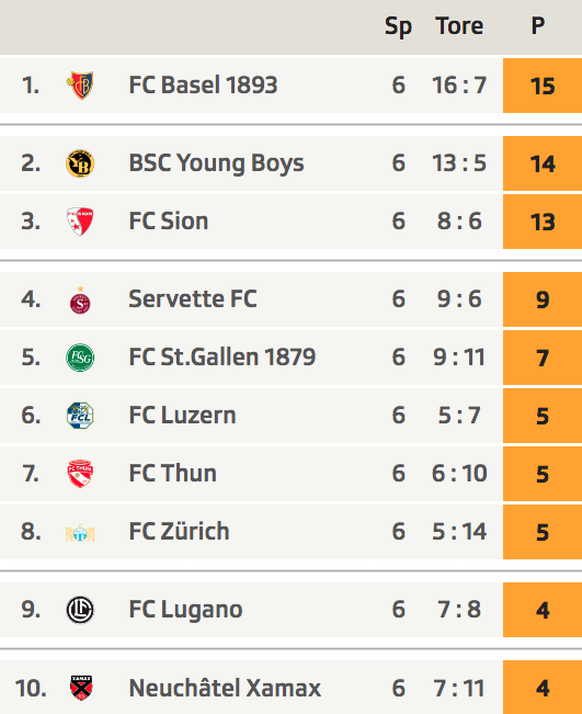Viewport: 582px width, 714px height.
Task: Click the FC Luzern FCL badge
Action: tap(80, 415)
